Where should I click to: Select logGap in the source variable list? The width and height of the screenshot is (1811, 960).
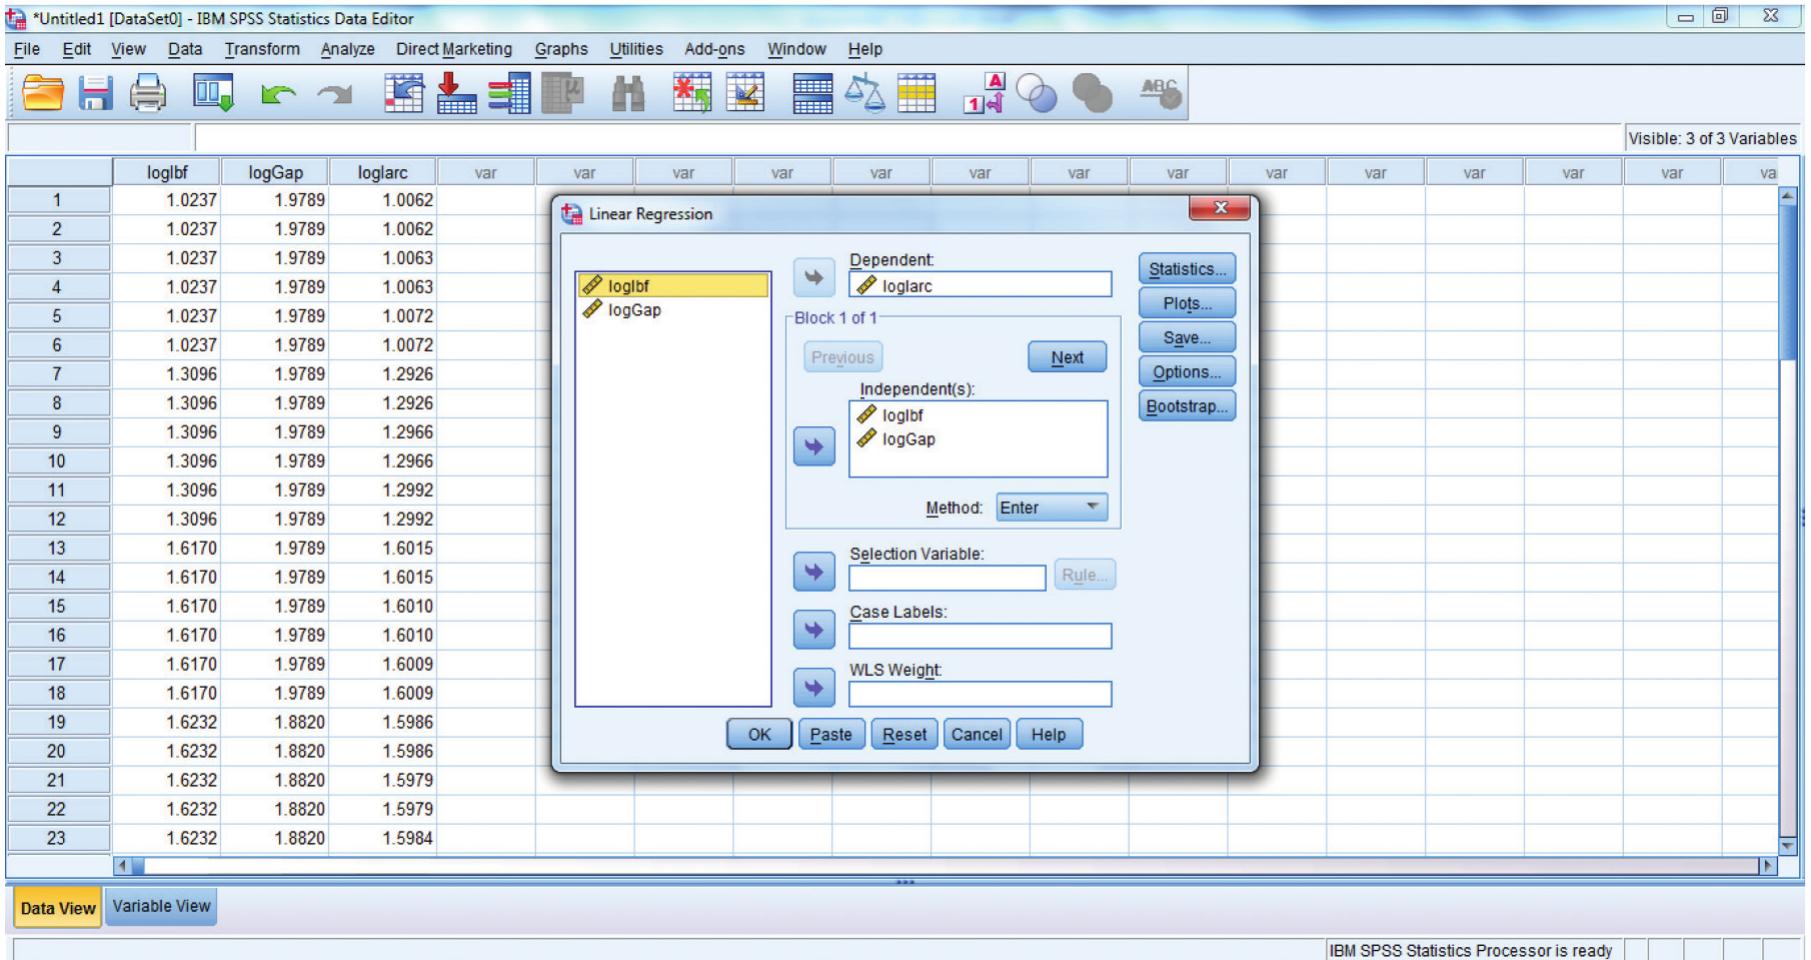(x=634, y=310)
